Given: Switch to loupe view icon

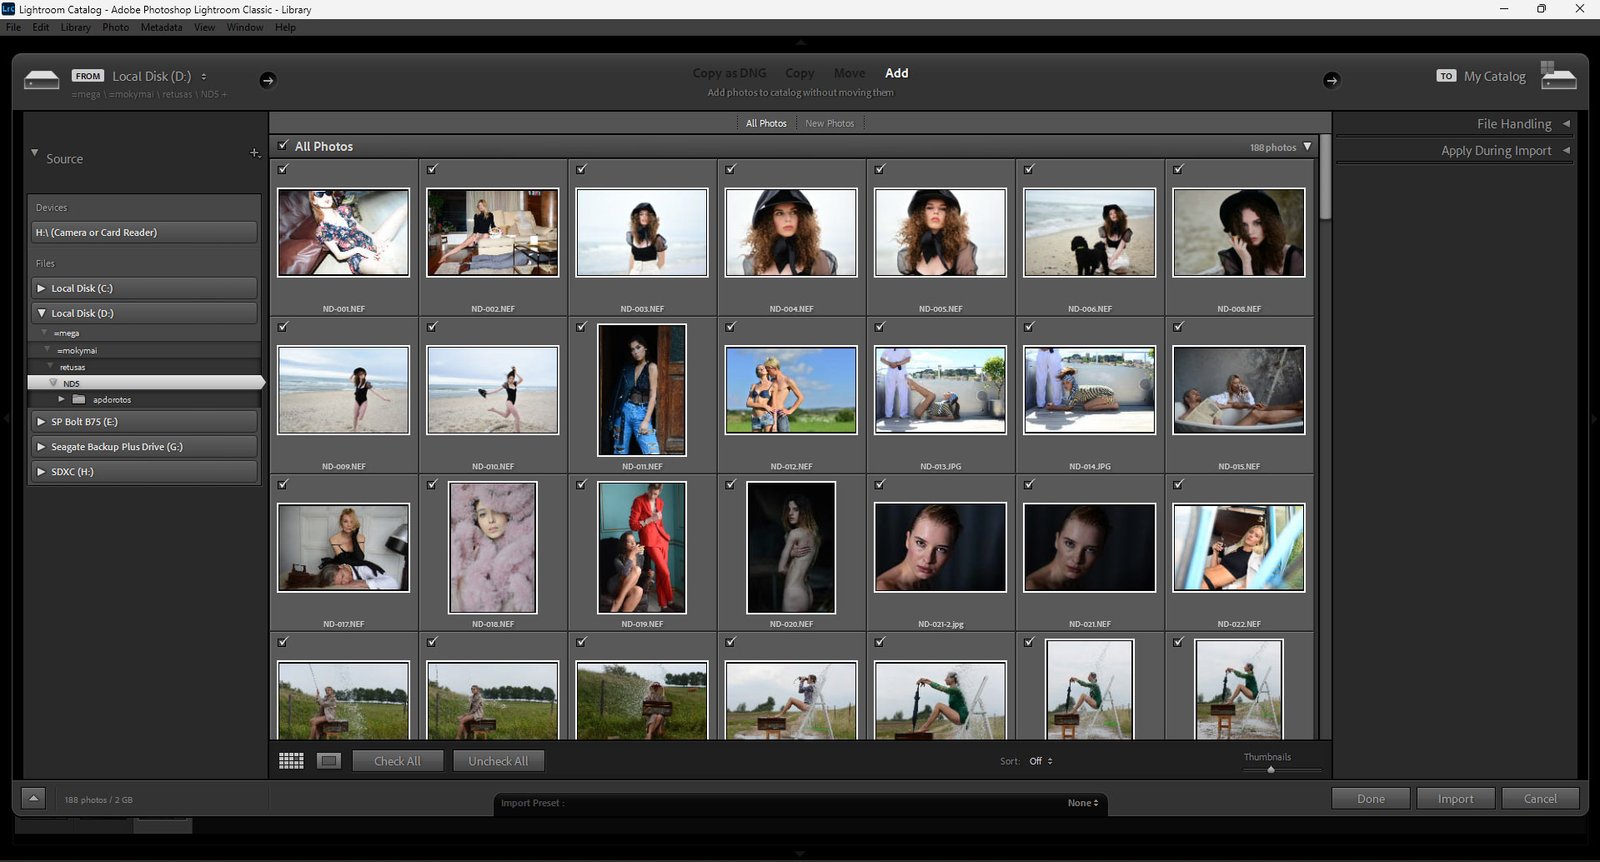Looking at the screenshot, I should 329,761.
